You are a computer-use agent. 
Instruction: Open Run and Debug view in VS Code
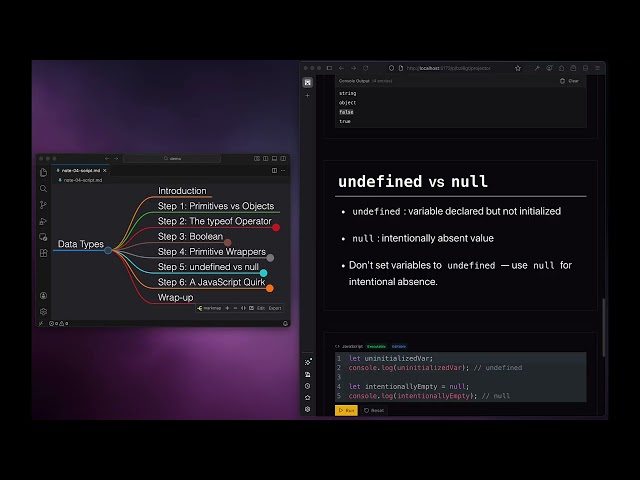click(x=43, y=221)
